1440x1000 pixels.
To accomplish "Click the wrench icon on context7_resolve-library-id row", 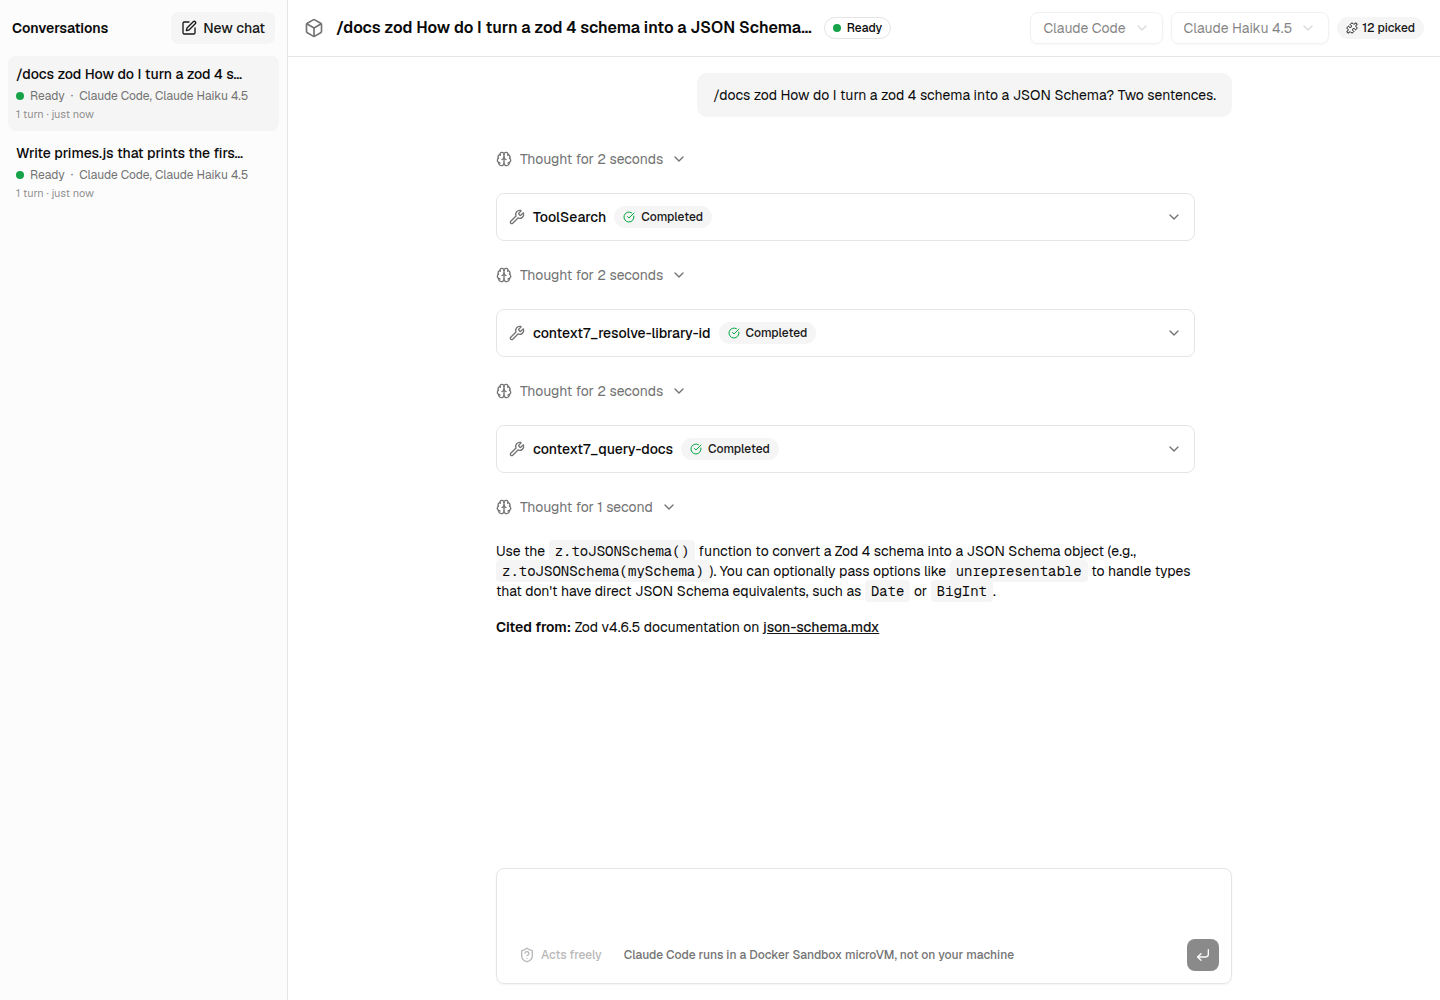I will click(x=517, y=333).
